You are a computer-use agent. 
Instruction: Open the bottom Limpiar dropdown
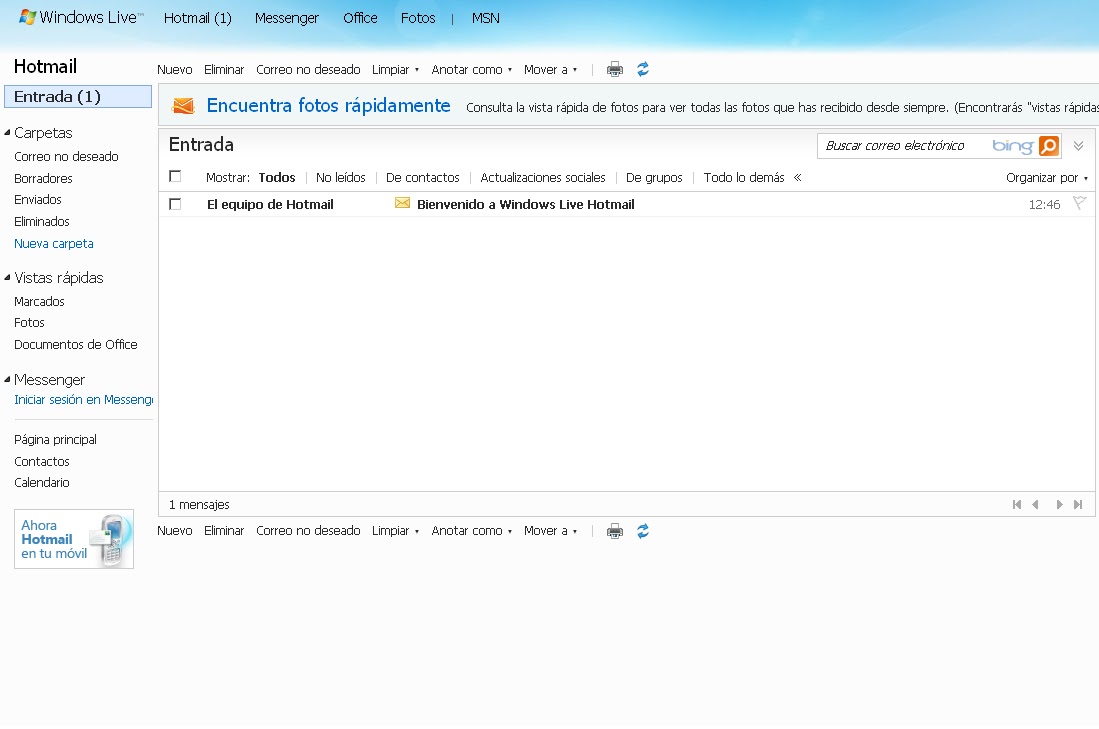395,531
